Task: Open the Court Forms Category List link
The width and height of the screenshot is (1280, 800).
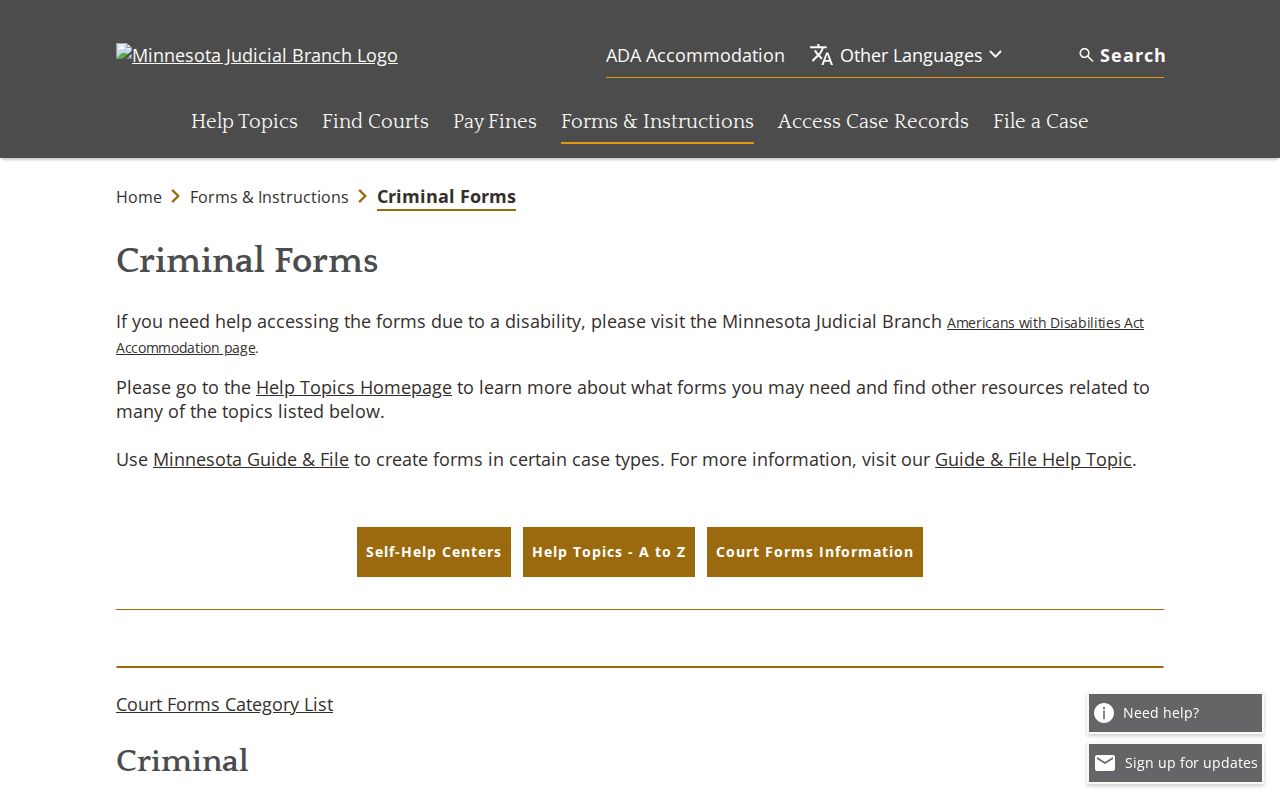Action: point(224,704)
